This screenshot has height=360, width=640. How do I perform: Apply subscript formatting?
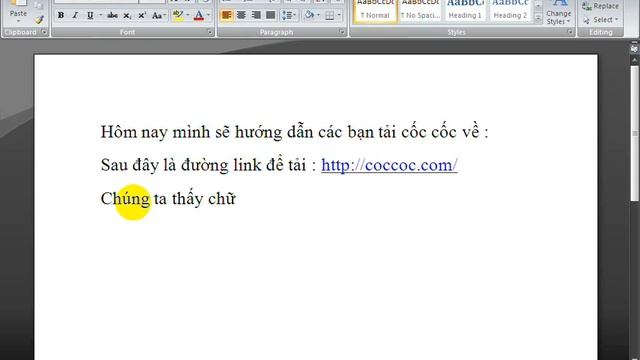(127, 16)
